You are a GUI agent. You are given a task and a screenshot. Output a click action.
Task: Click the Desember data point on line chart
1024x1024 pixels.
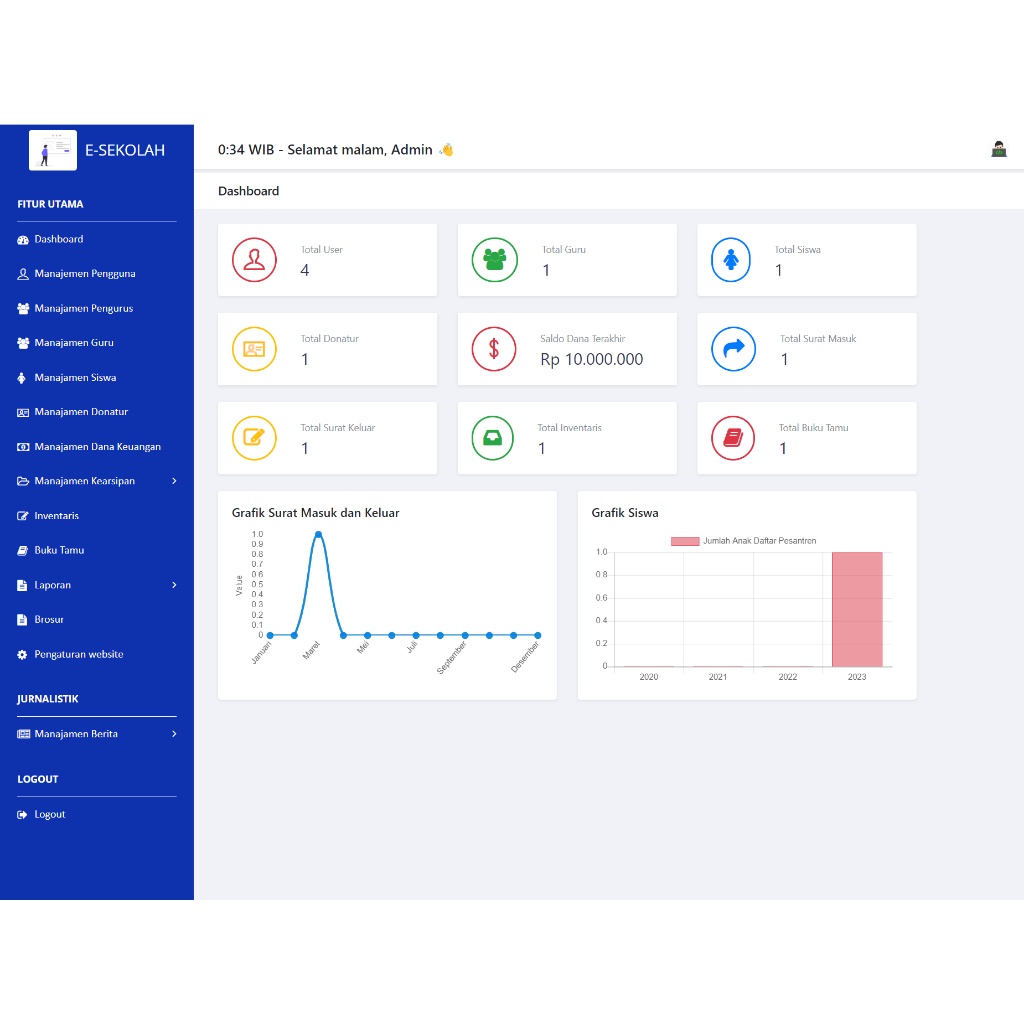tap(537, 635)
